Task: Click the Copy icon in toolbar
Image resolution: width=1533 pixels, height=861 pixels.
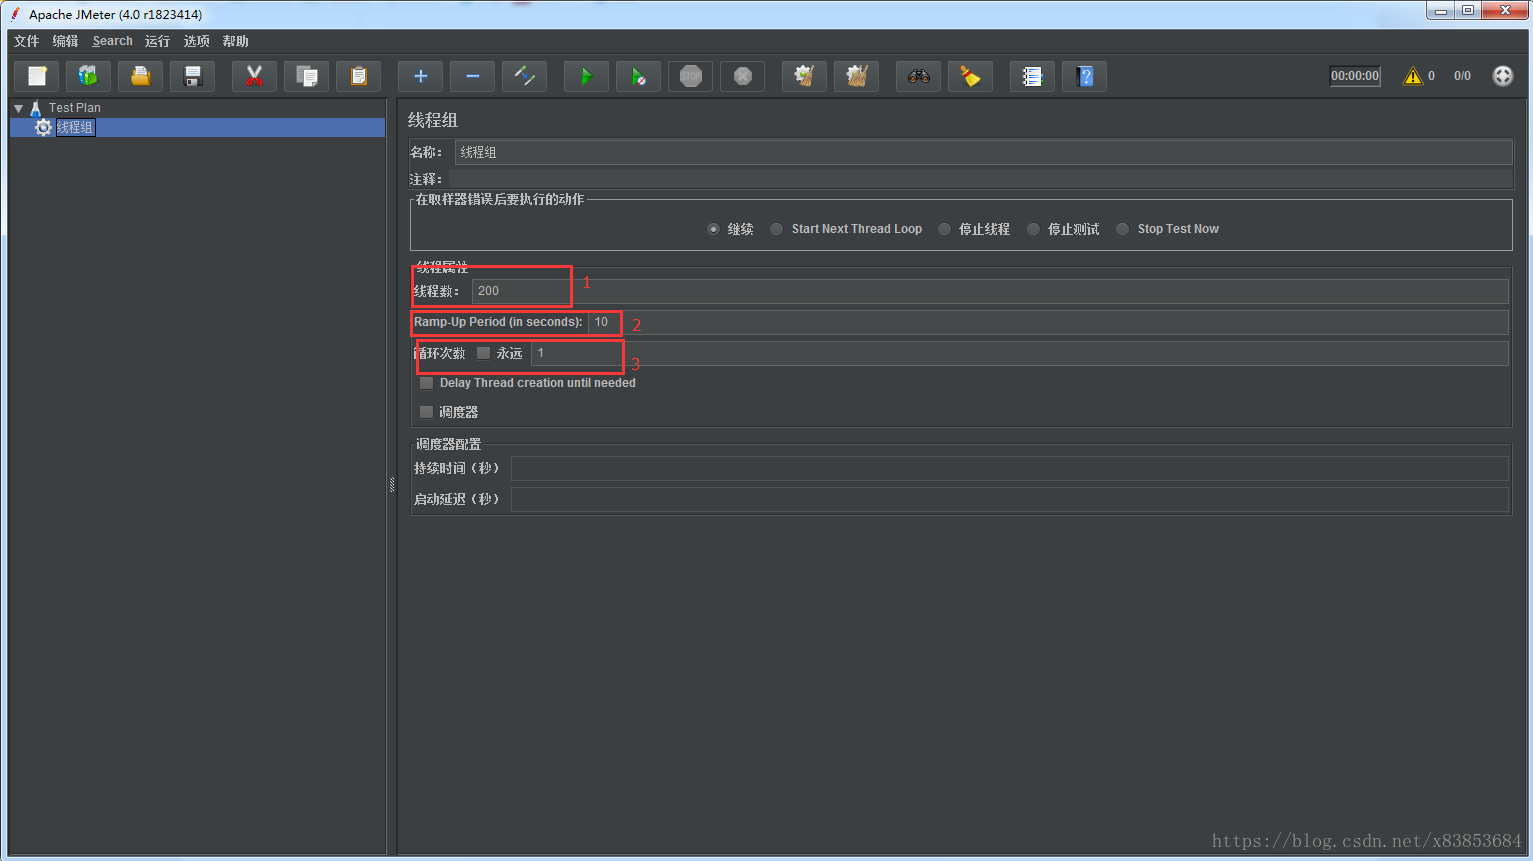Action: [x=307, y=76]
